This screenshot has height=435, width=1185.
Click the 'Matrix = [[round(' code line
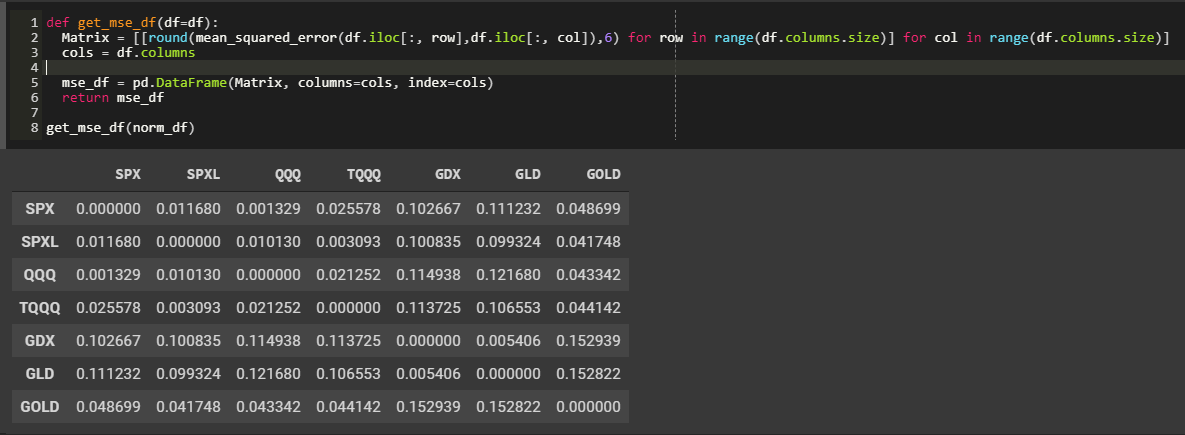coord(615,38)
